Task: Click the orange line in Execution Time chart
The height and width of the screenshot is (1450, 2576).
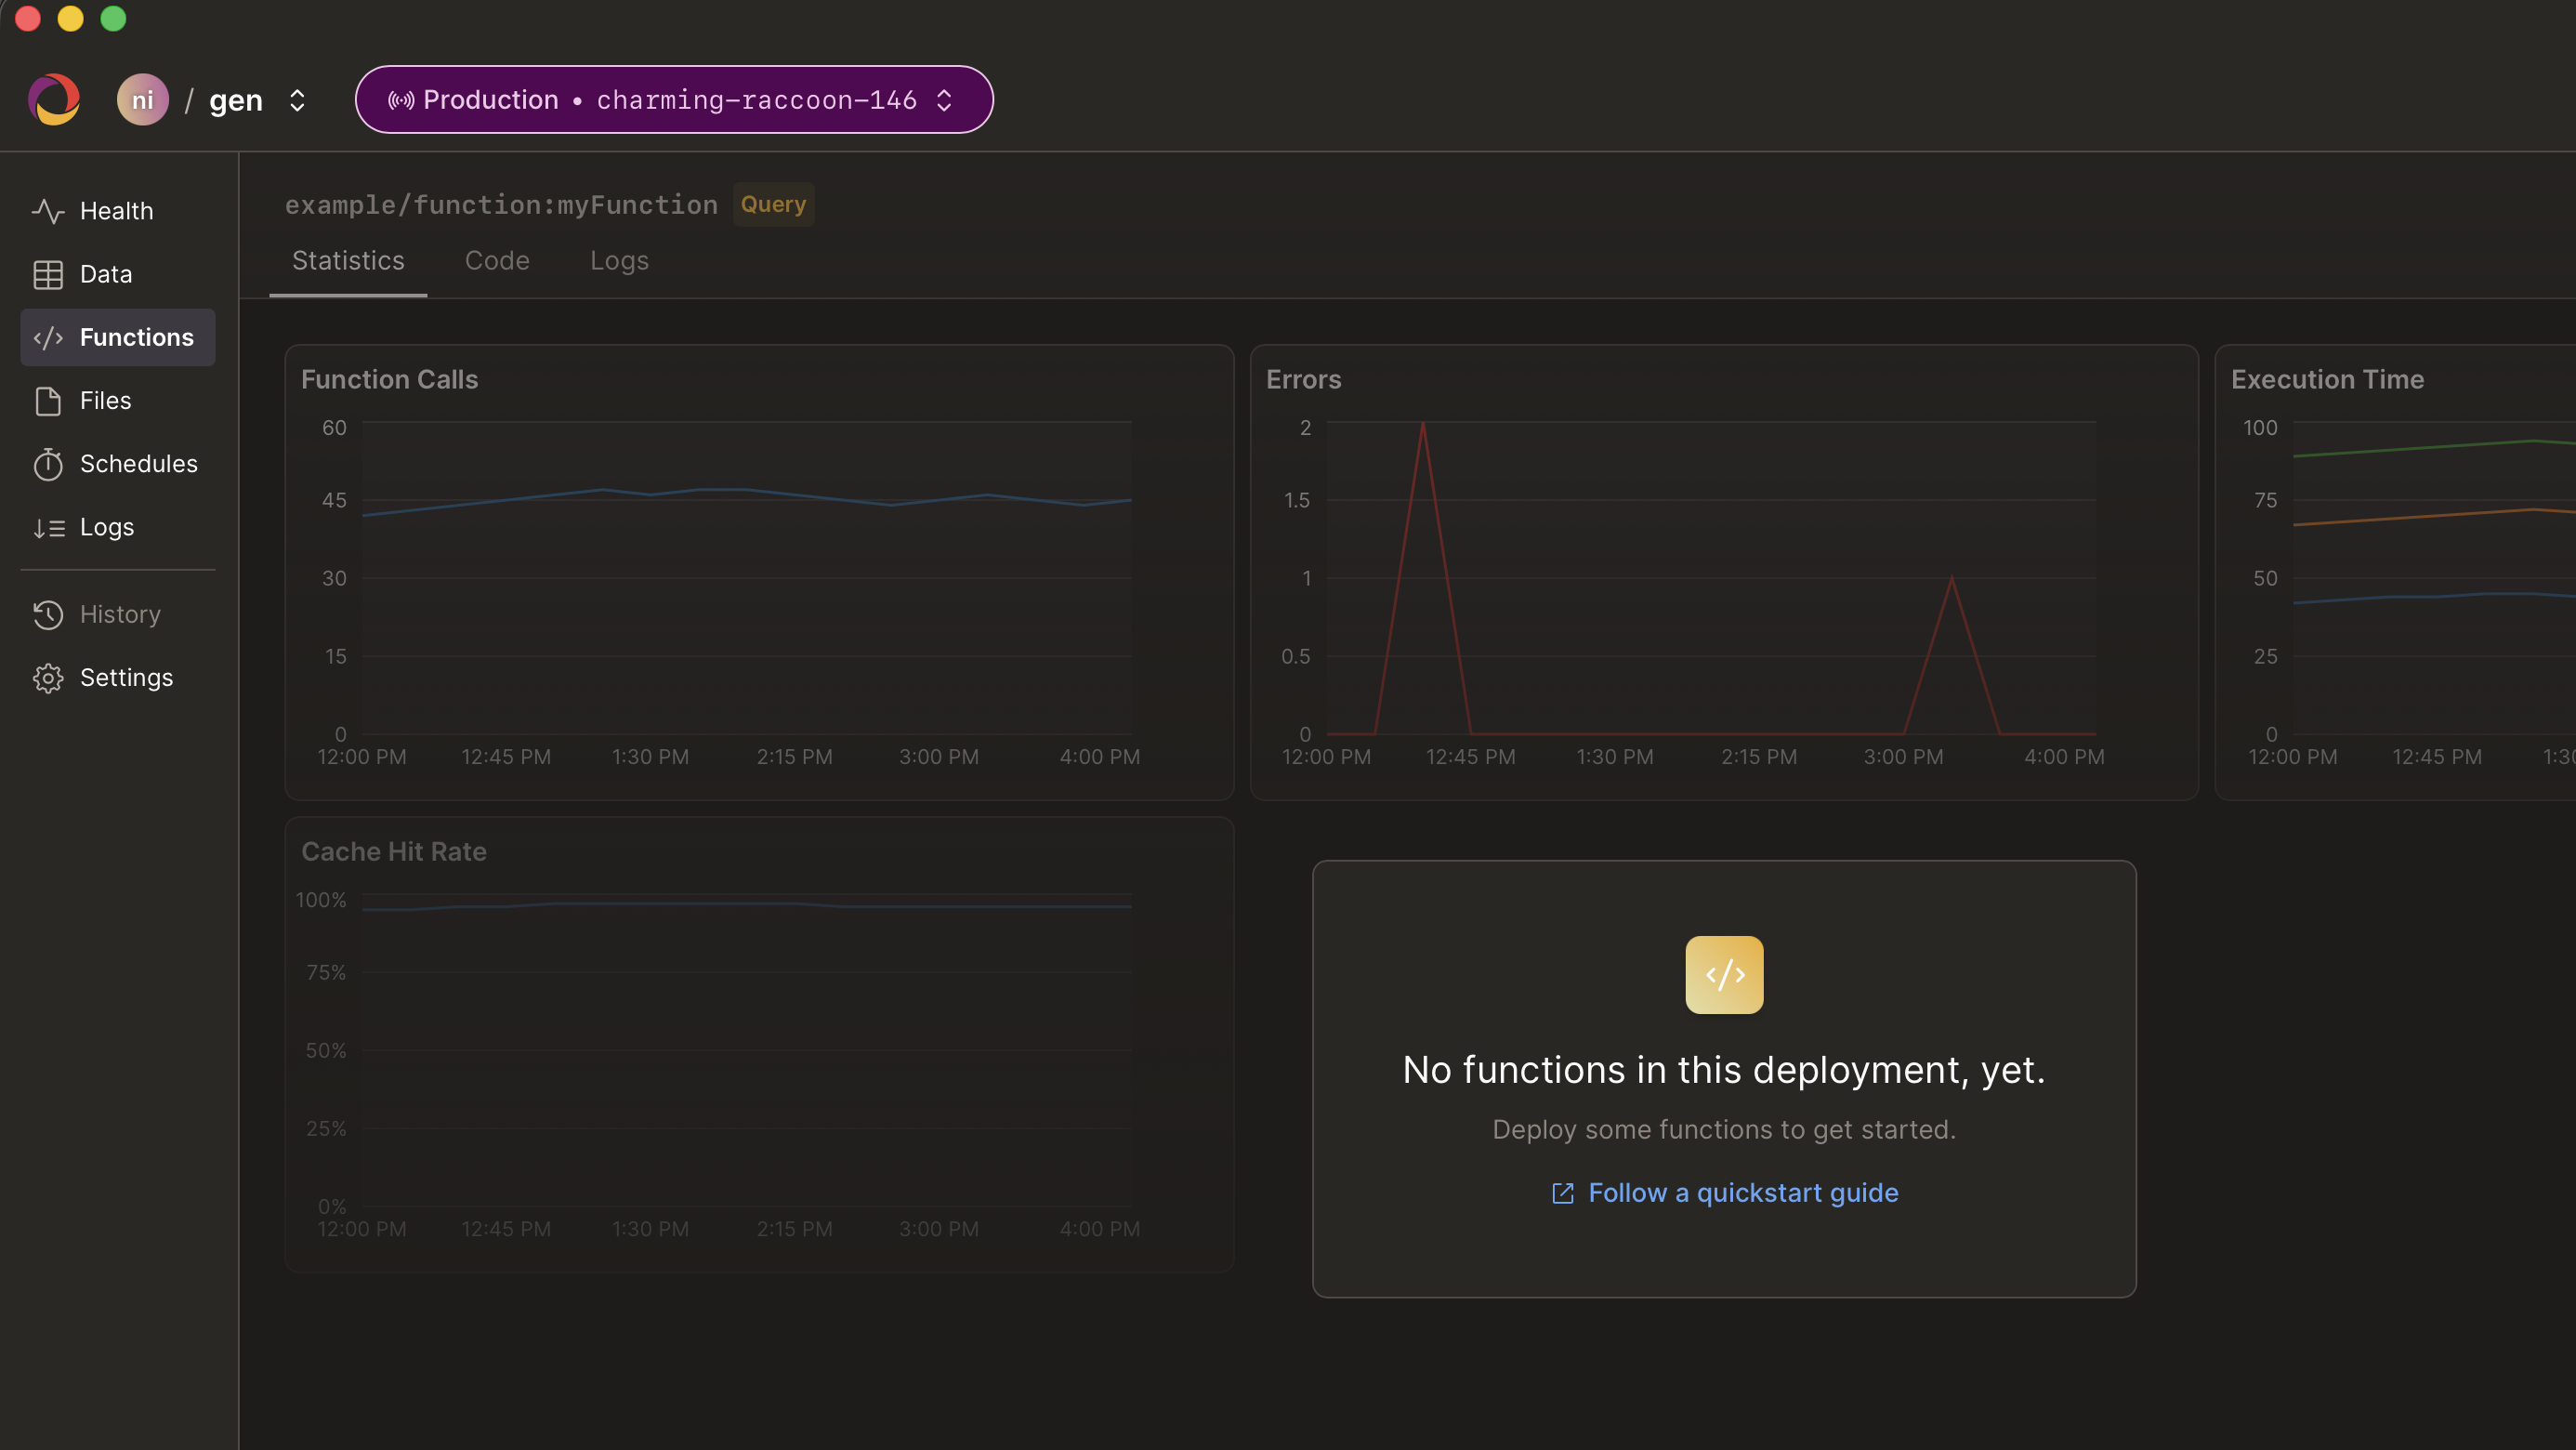Action: tap(2434, 516)
